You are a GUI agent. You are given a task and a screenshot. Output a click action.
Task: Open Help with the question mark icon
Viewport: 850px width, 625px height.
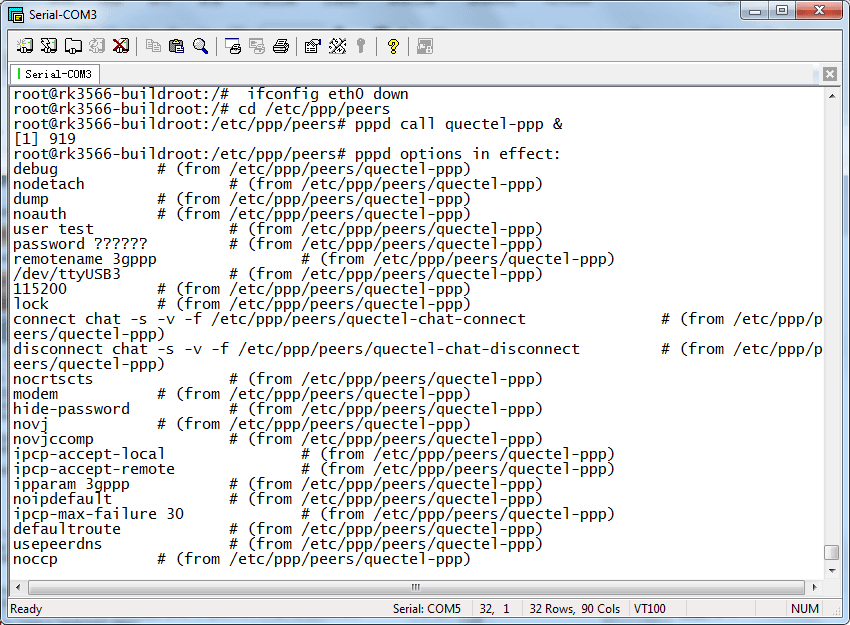point(392,45)
